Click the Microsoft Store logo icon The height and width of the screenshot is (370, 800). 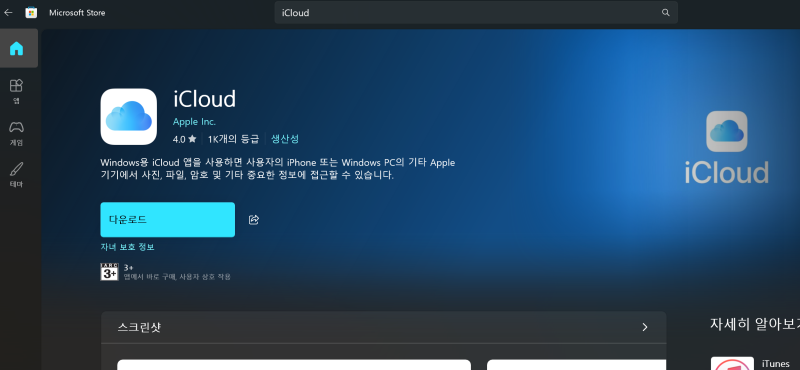(x=31, y=13)
